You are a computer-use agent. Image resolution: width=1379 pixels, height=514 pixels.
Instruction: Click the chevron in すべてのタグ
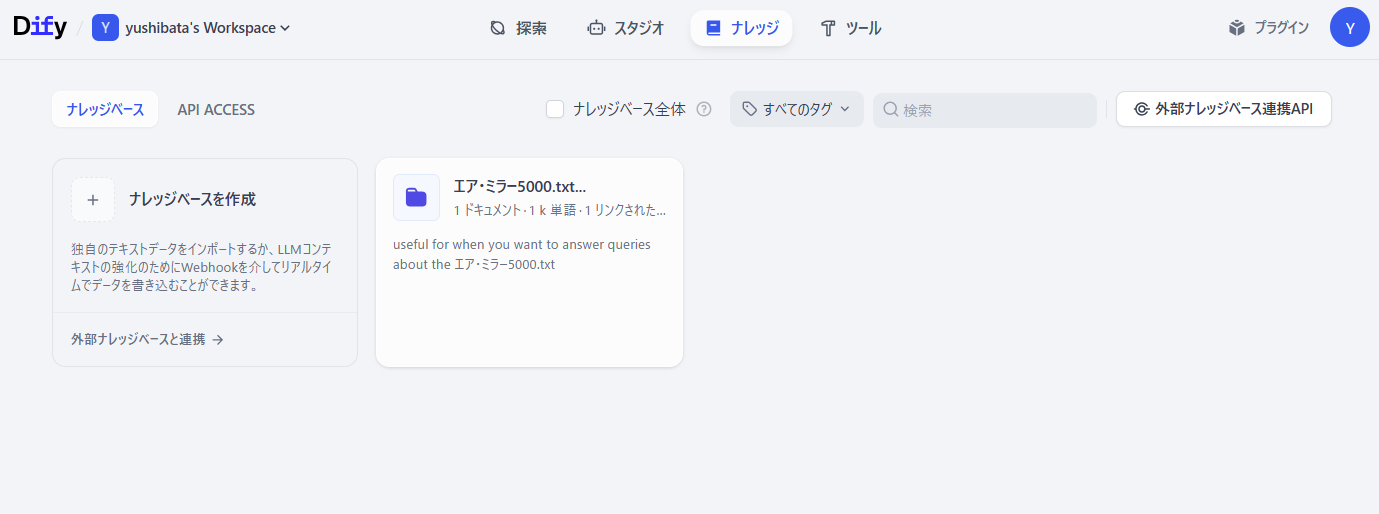click(x=845, y=109)
